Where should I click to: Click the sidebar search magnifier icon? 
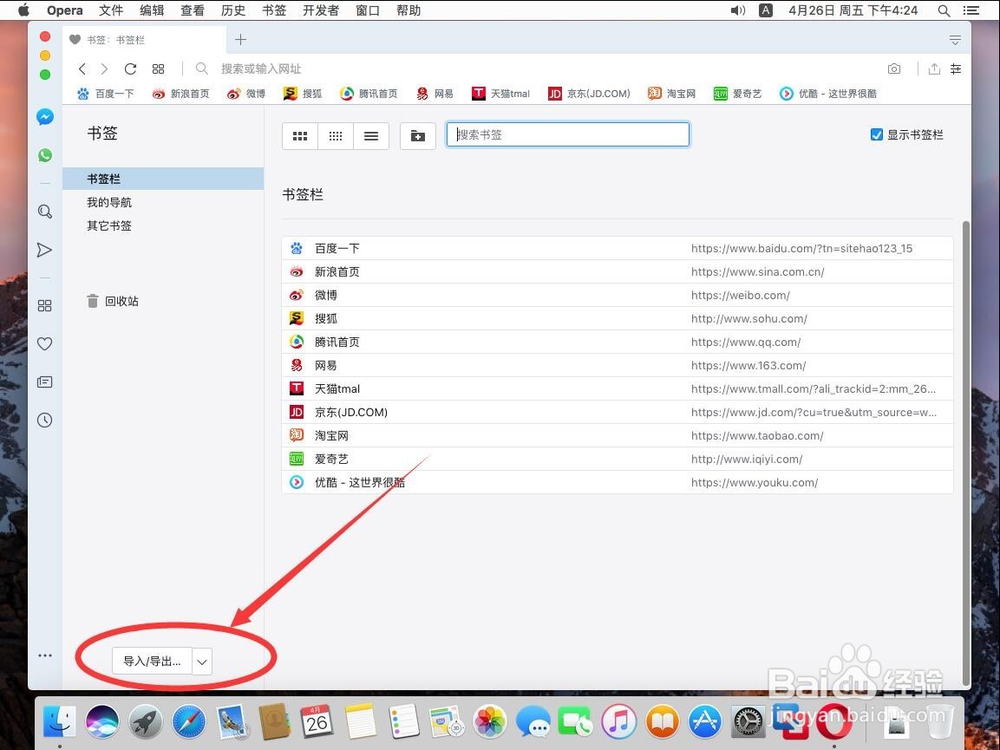(45, 212)
